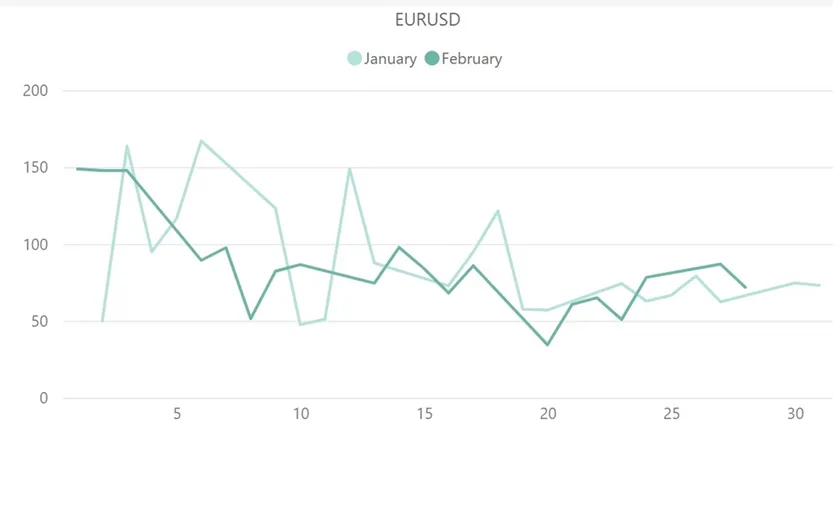The height and width of the screenshot is (505, 840).
Task: Click the x-axis label 10
Action: tap(300, 414)
